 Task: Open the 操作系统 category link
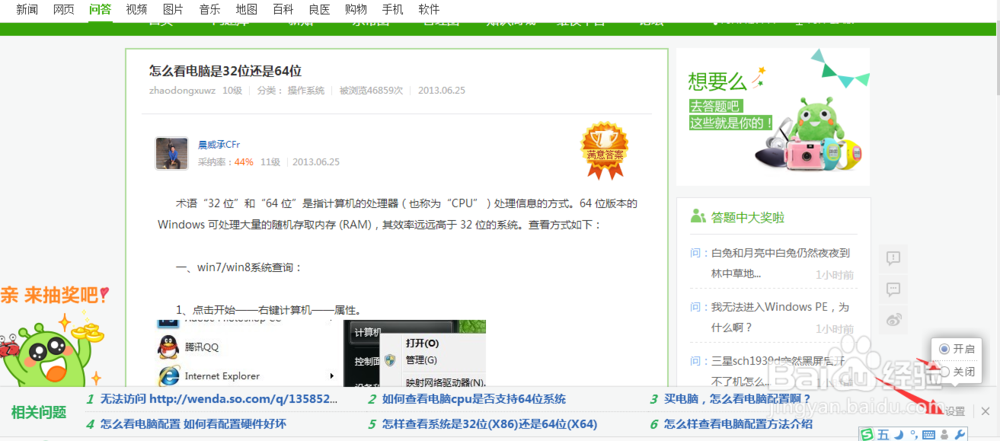306,91
